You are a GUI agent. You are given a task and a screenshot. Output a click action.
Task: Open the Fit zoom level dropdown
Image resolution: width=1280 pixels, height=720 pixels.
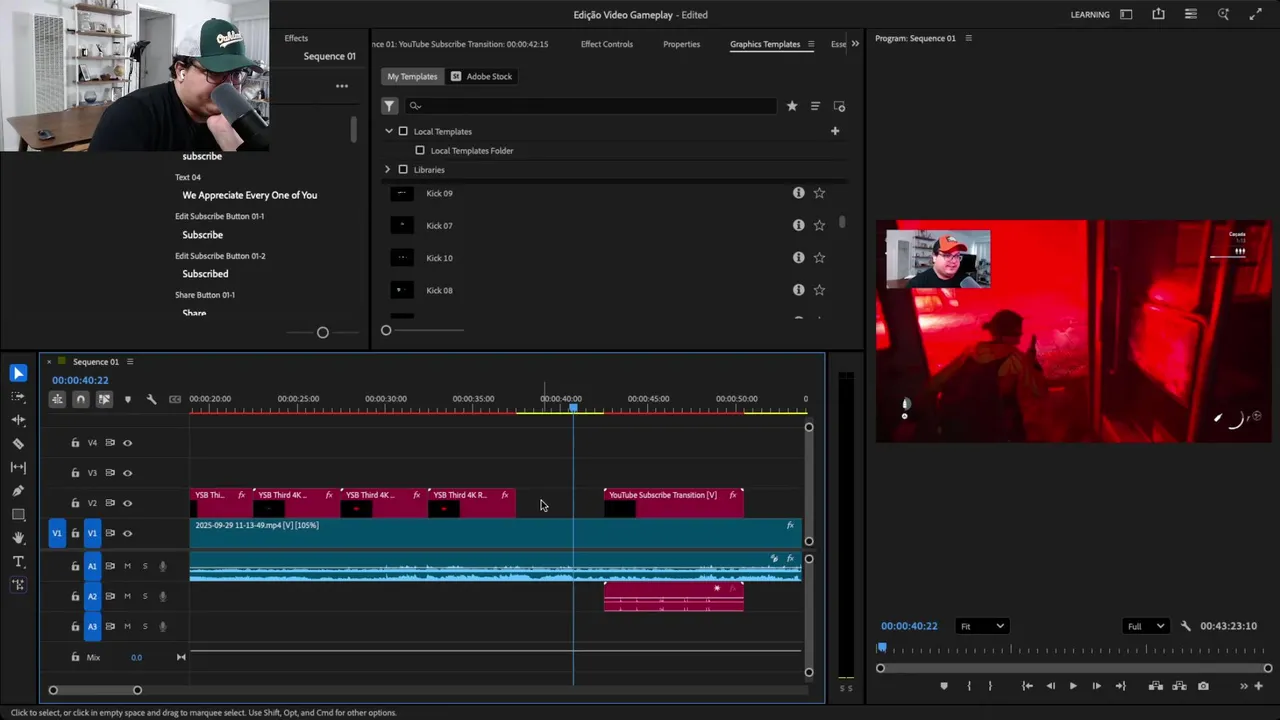(982, 626)
